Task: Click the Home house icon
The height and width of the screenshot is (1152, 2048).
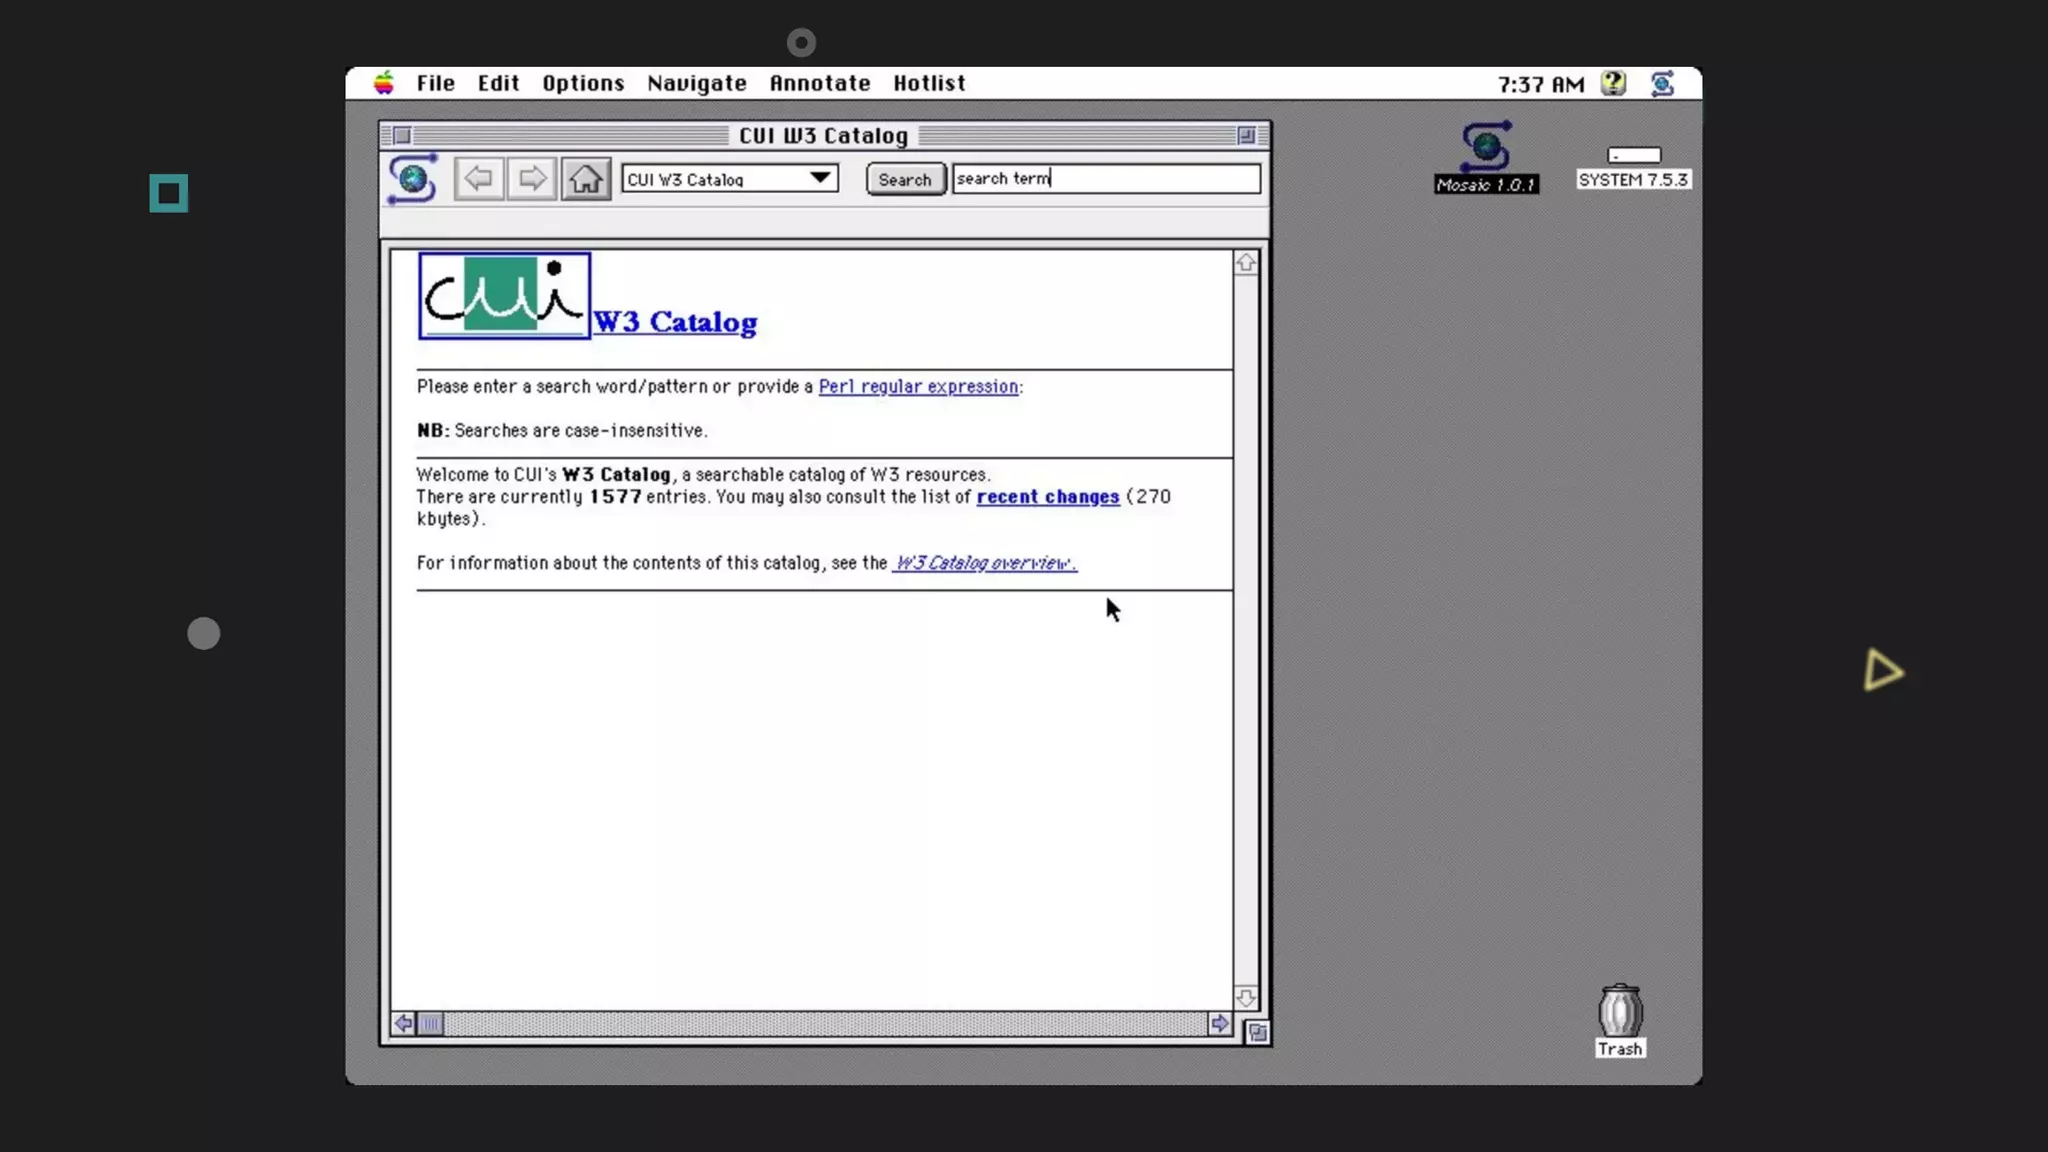Action: 585,179
